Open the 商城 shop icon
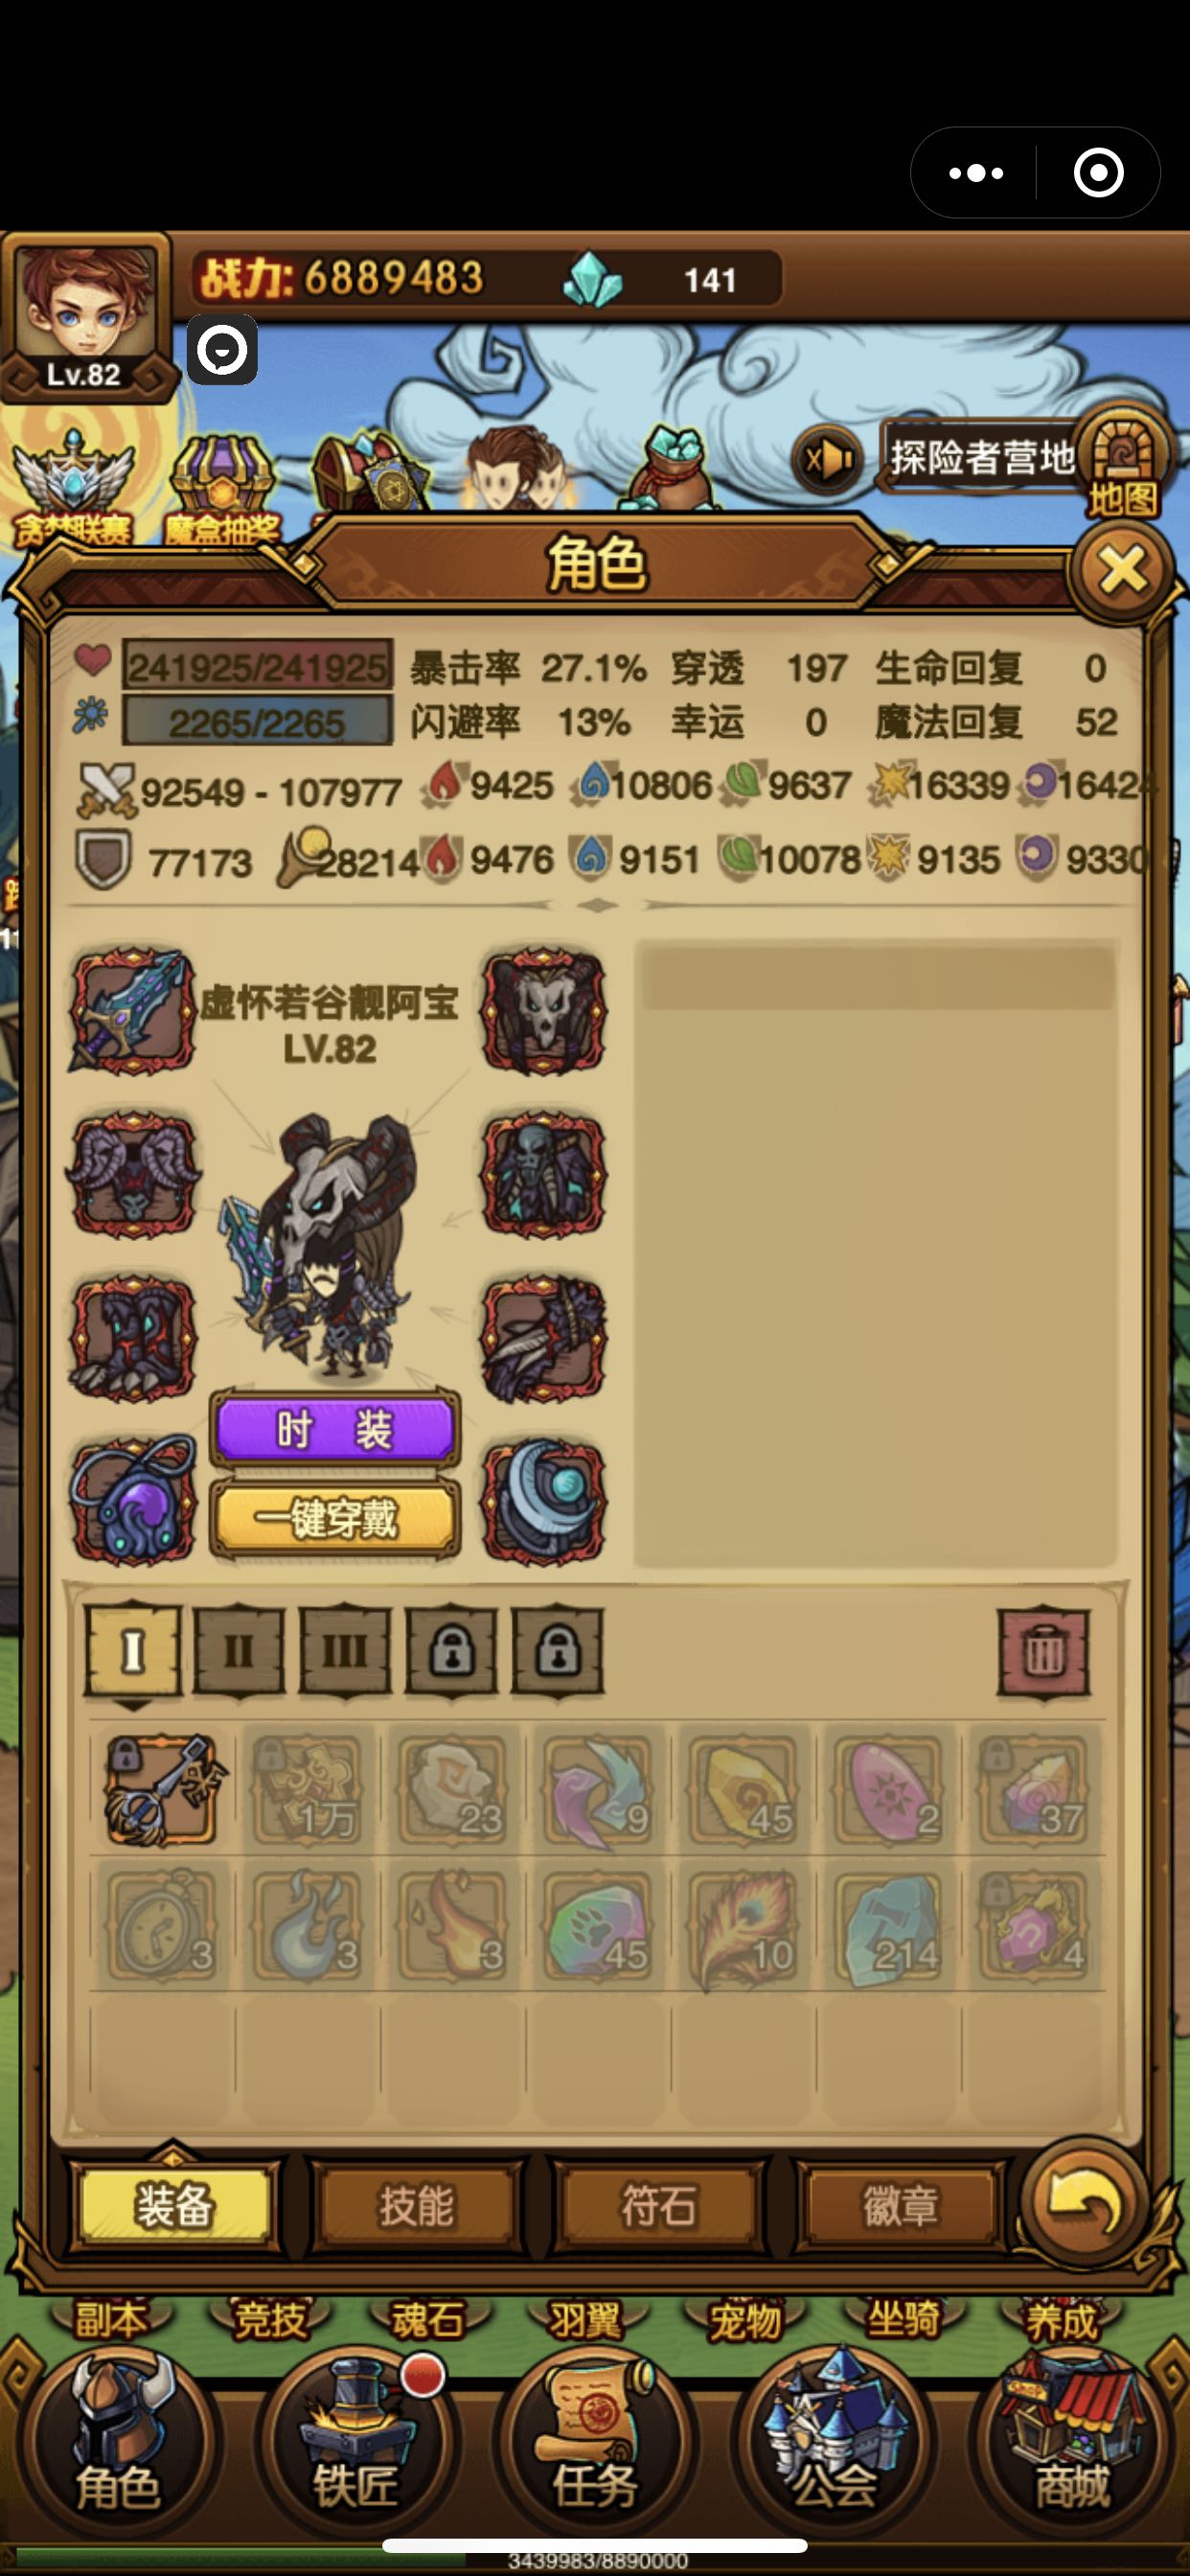Screen dimensions: 1190x2576 click(x=1072, y=2446)
